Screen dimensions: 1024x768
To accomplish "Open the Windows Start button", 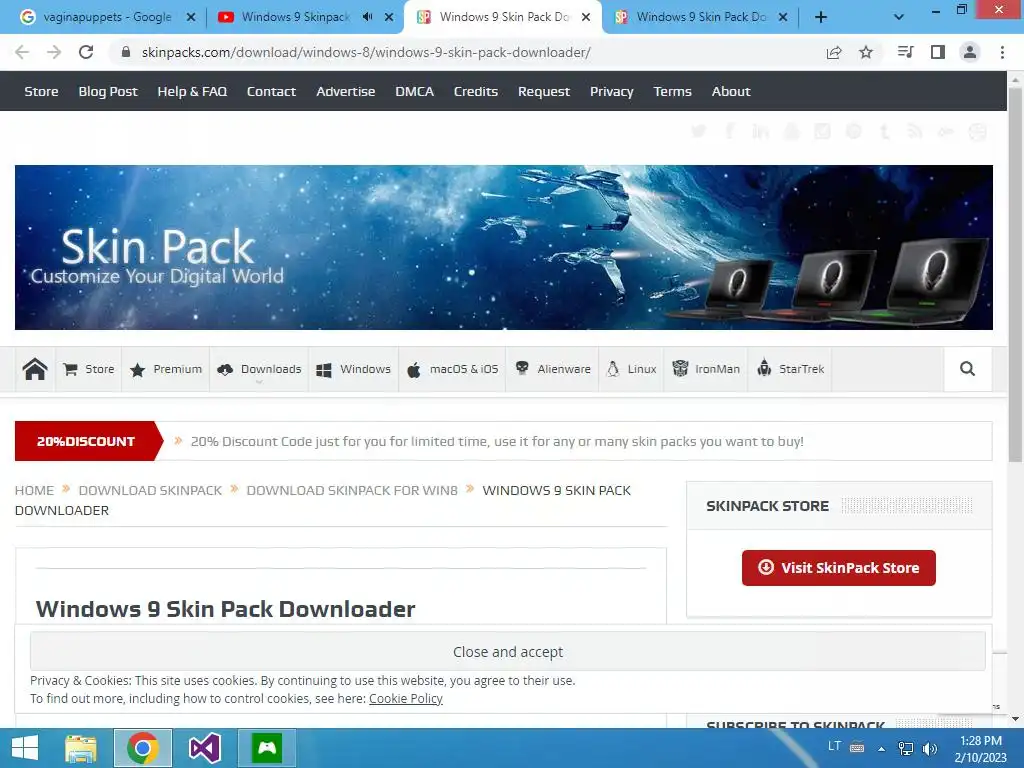I will [x=25, y=748].
